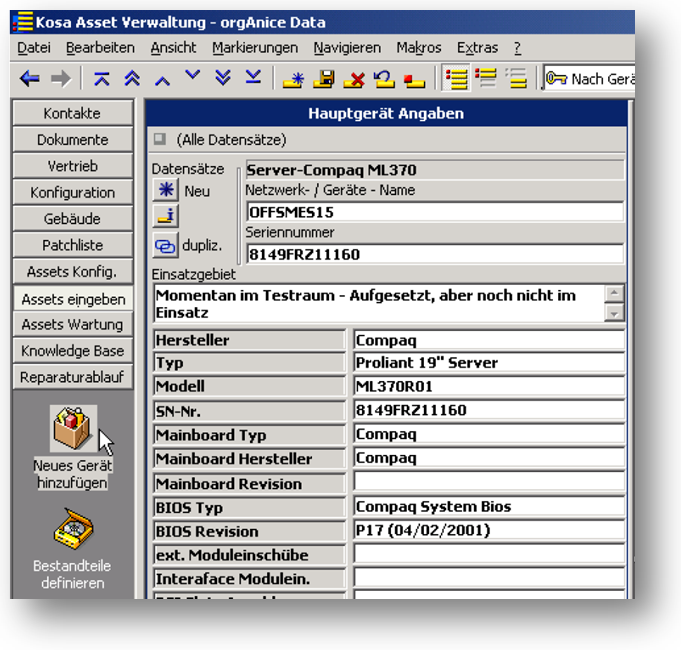The height and width of the screenshot is (650, 681).
Task: Click Neues Gerät hinzufügen box icon
Action: click(73, 428)
